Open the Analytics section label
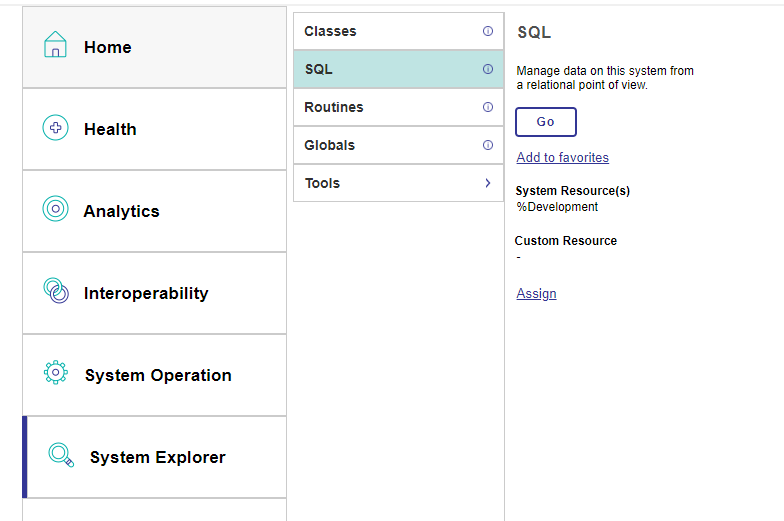 coord(122,211)
